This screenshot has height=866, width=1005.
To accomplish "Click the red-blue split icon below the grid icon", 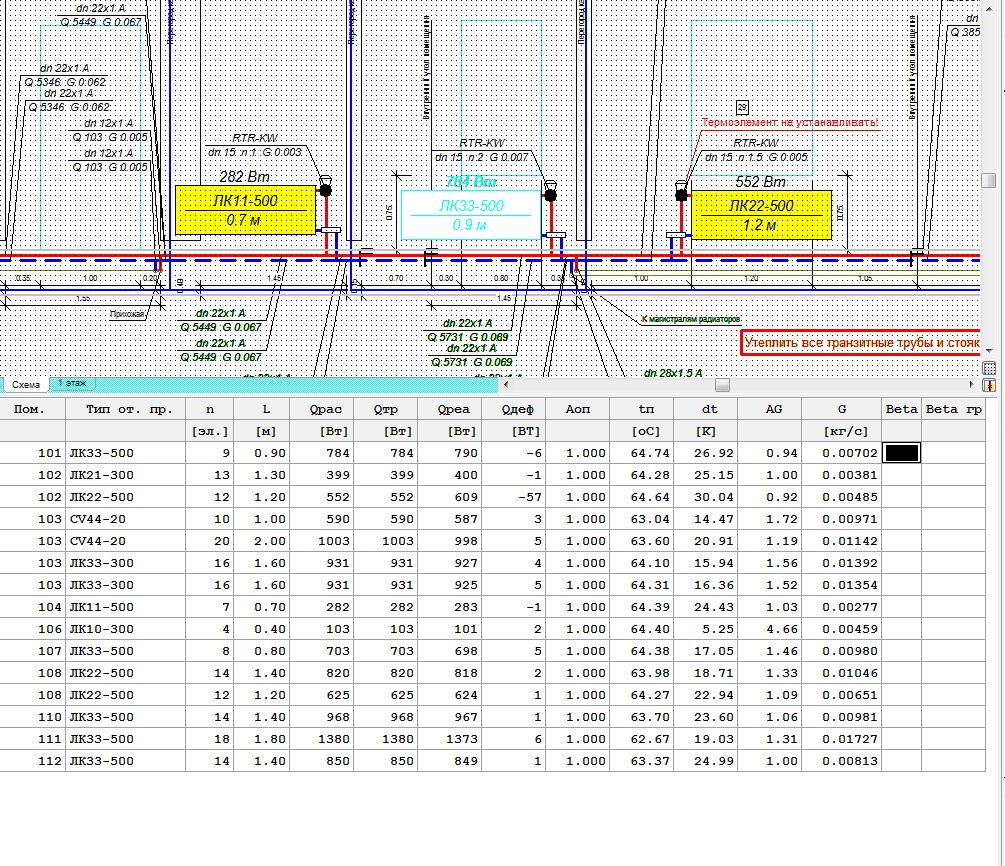I will (990, 385).
